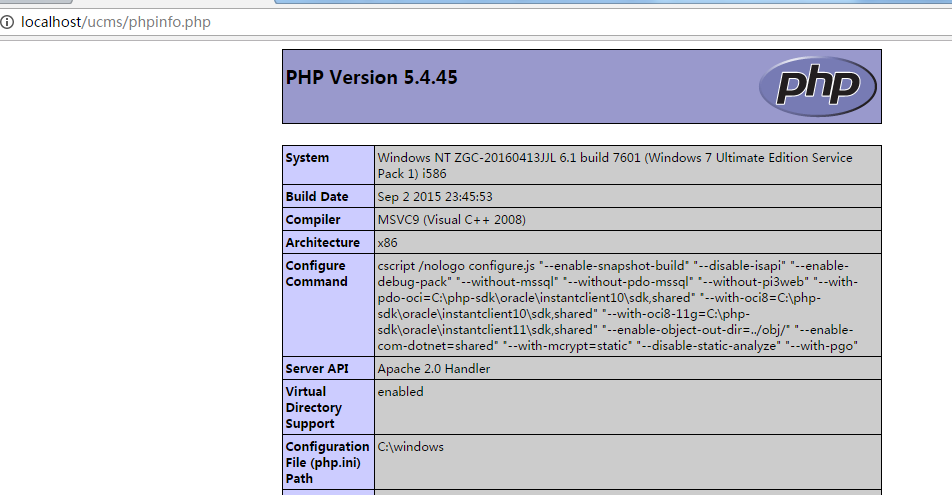This screenshot has width=952, height=495.
Task: Select the Configuration File (php.ini) Path label
Action: tap(327, 463)
